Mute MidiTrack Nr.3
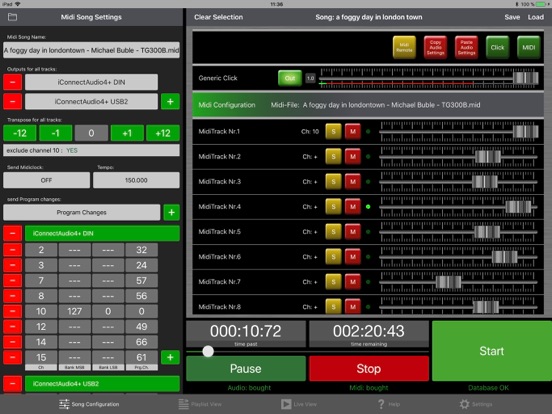Screen dimensions: 552x414 tap(353, 182)
